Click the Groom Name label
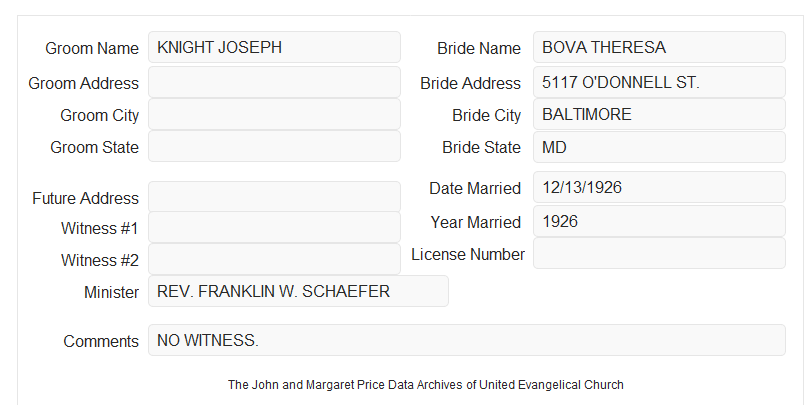805x405 pixels. click(x=92, y=48)
